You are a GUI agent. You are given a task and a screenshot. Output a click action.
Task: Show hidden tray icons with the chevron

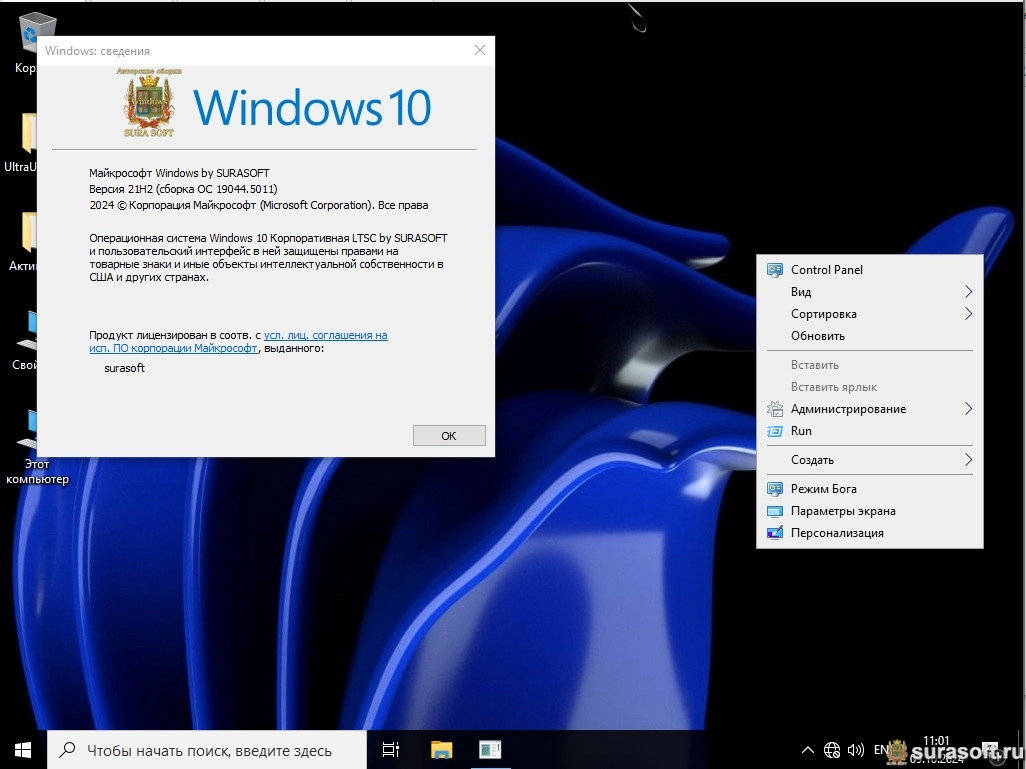(808, 749)
